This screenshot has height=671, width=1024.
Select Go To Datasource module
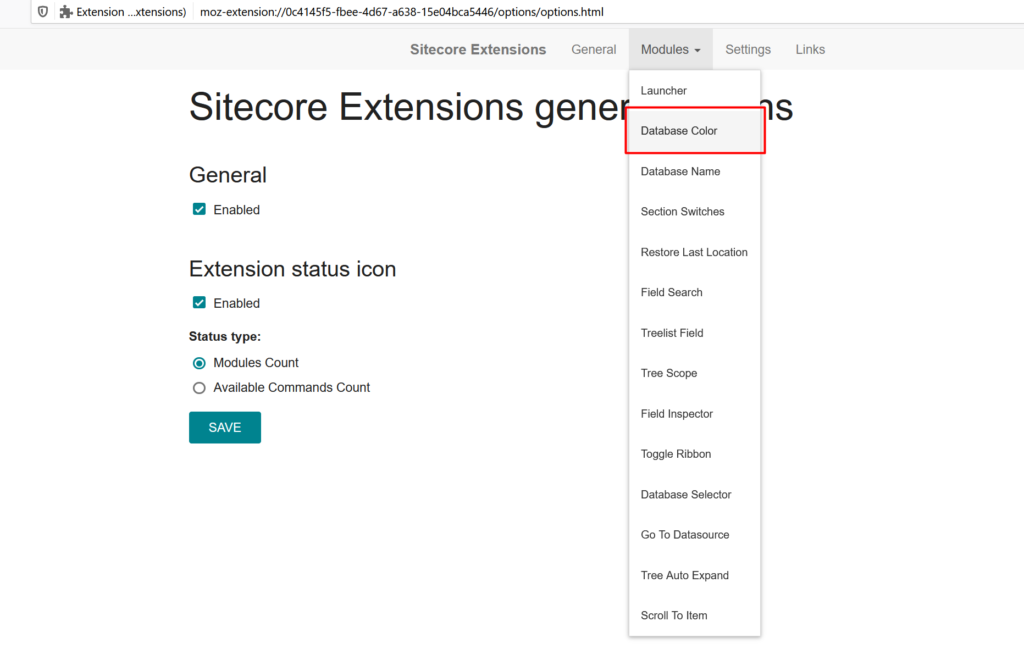694,535
